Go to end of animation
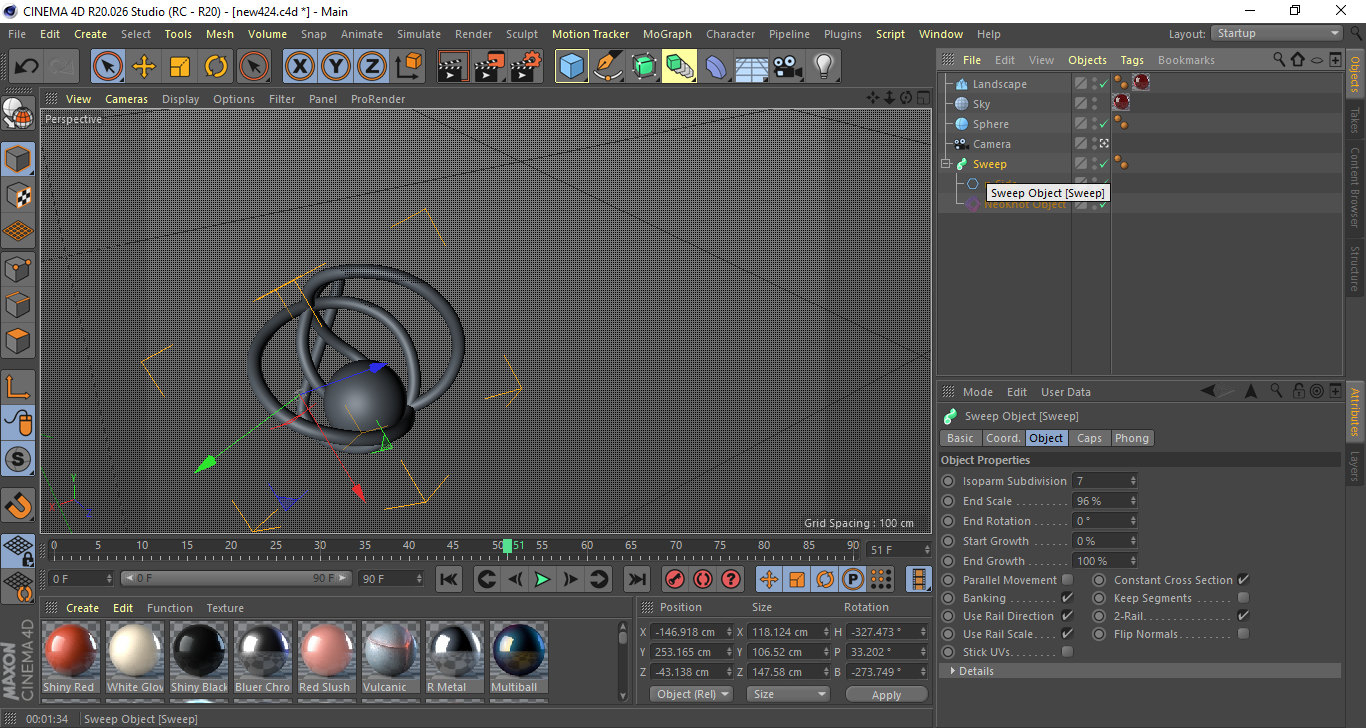The image size is (1366, 728). pos(636,579)
